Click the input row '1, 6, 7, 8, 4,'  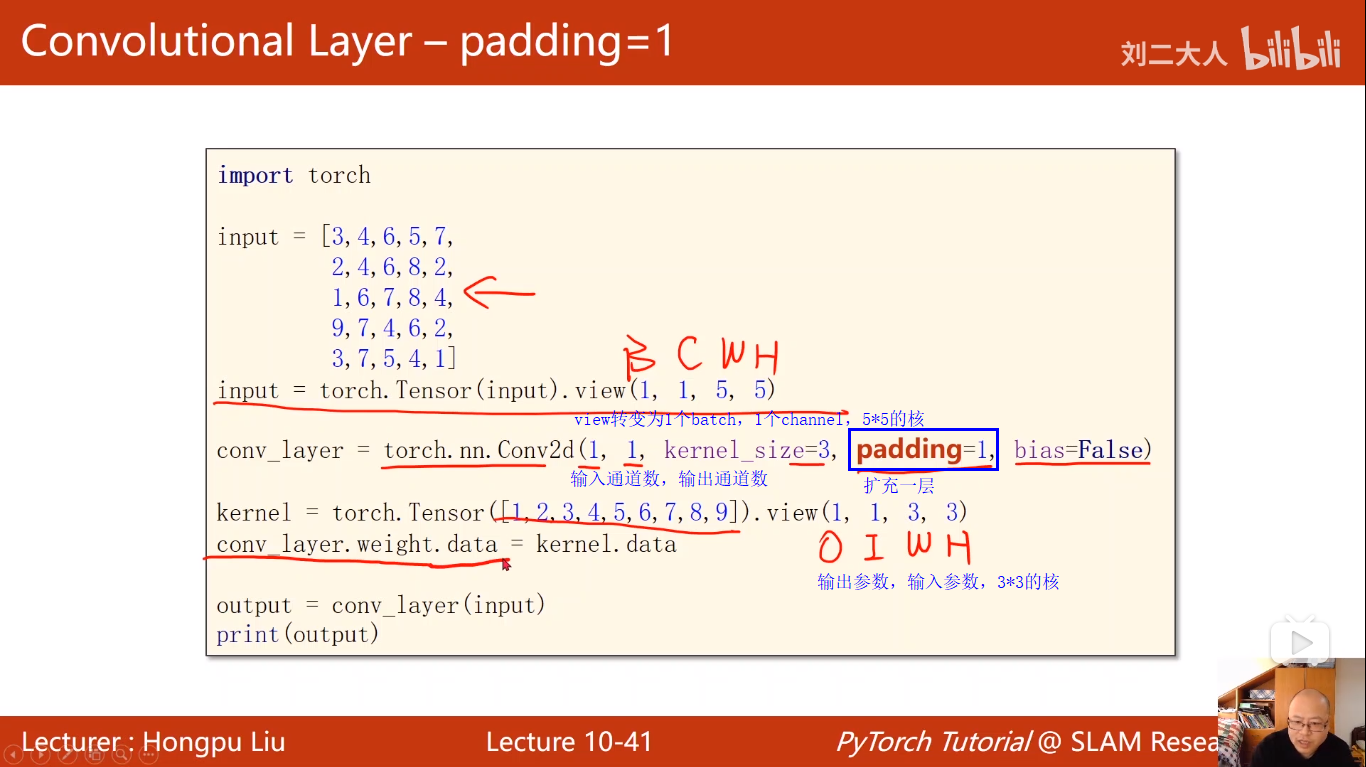393,297
